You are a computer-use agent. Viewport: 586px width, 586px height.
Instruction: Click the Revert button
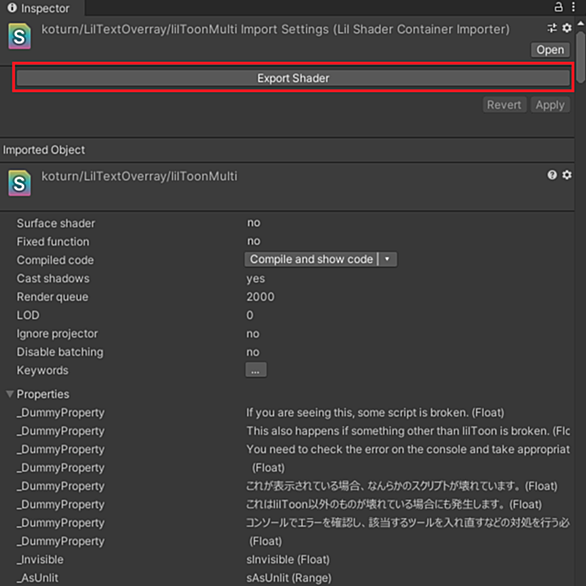(x=504, y=105)
